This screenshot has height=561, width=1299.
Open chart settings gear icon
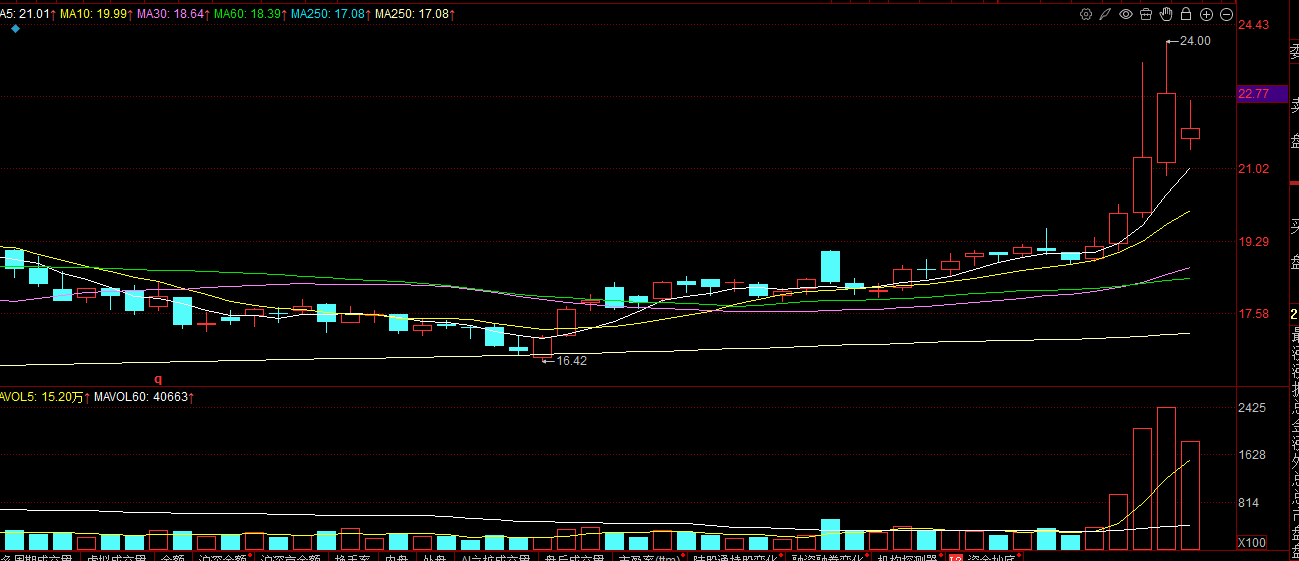1087,14
